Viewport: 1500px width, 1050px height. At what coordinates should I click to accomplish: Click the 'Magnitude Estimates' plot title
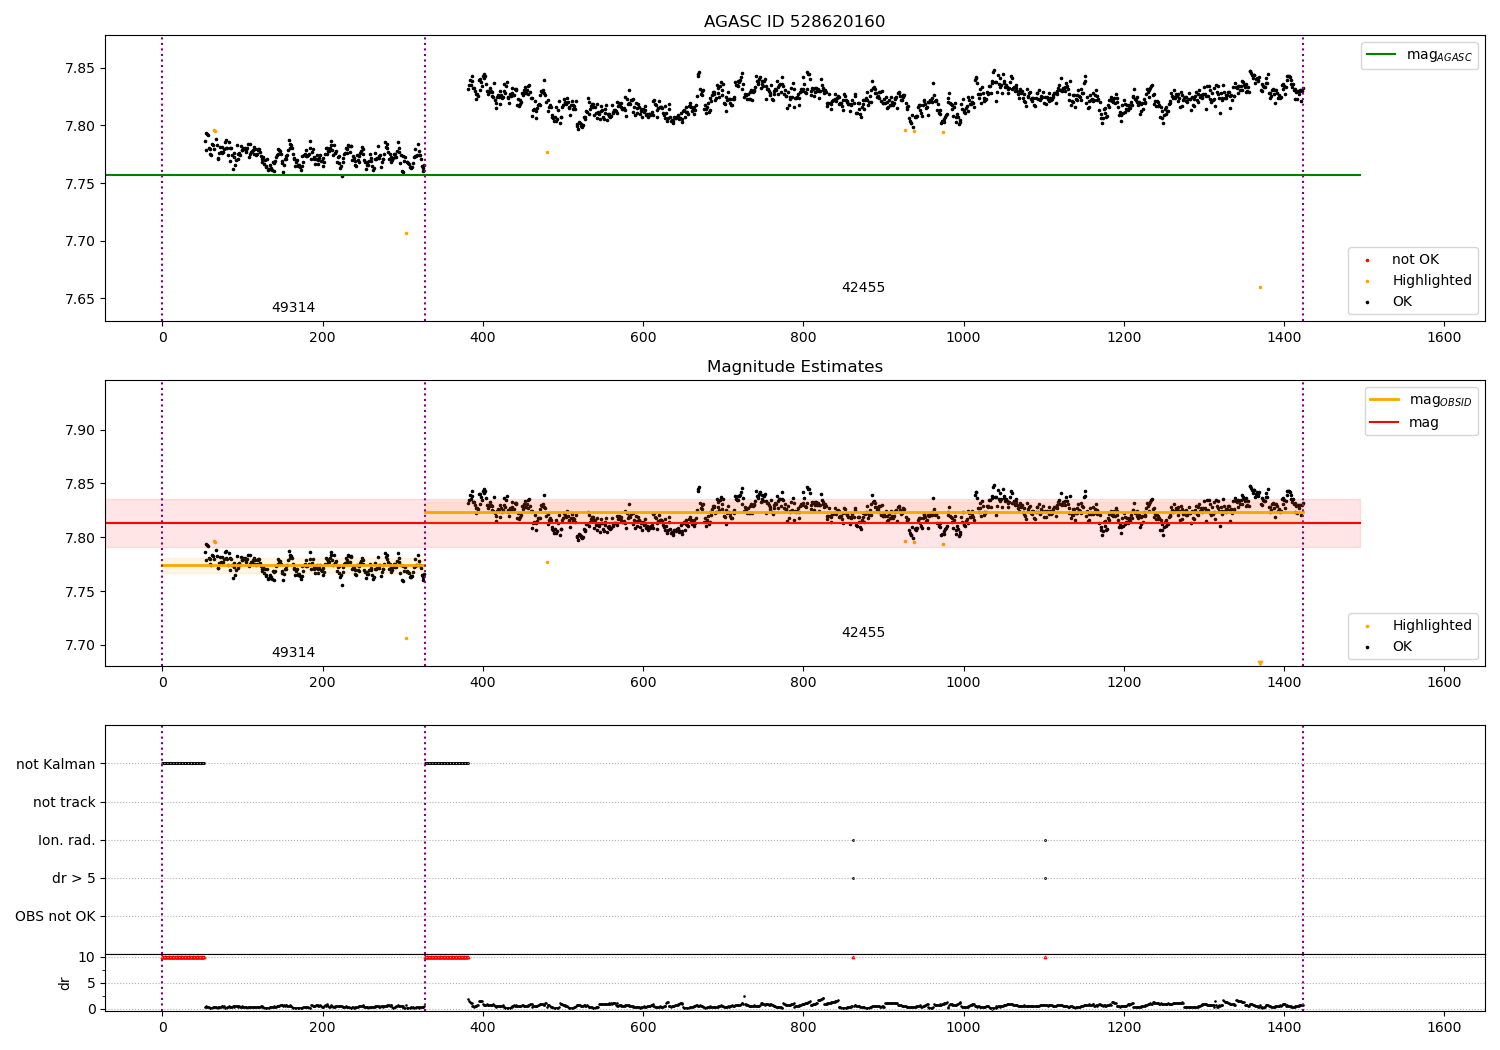[x=794, y=367]
